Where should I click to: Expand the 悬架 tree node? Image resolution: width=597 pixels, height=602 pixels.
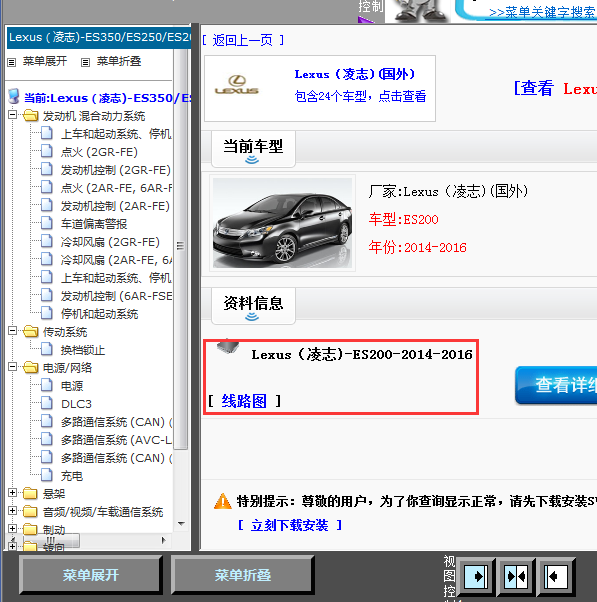click(x=13, y=492)
